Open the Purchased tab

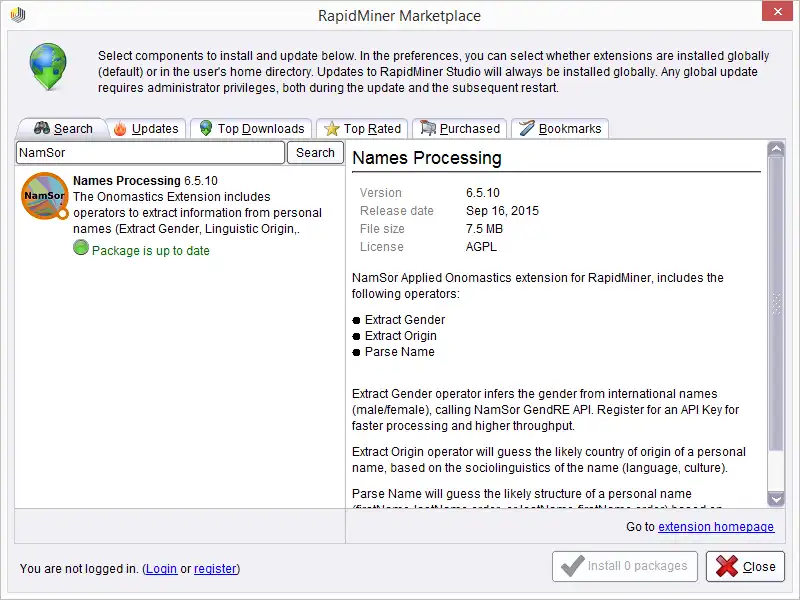460,129
